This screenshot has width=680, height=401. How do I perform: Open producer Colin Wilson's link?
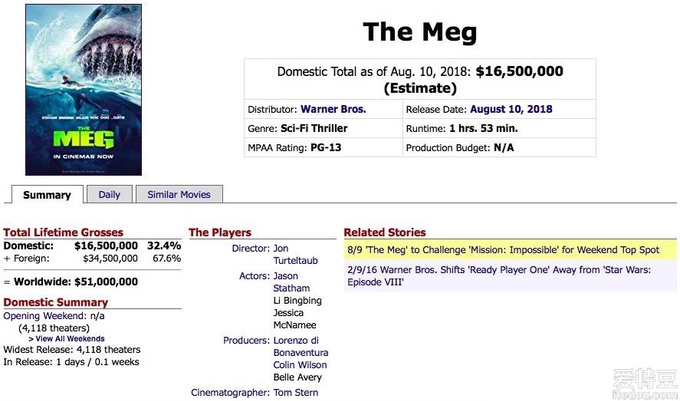click(300, 365)
